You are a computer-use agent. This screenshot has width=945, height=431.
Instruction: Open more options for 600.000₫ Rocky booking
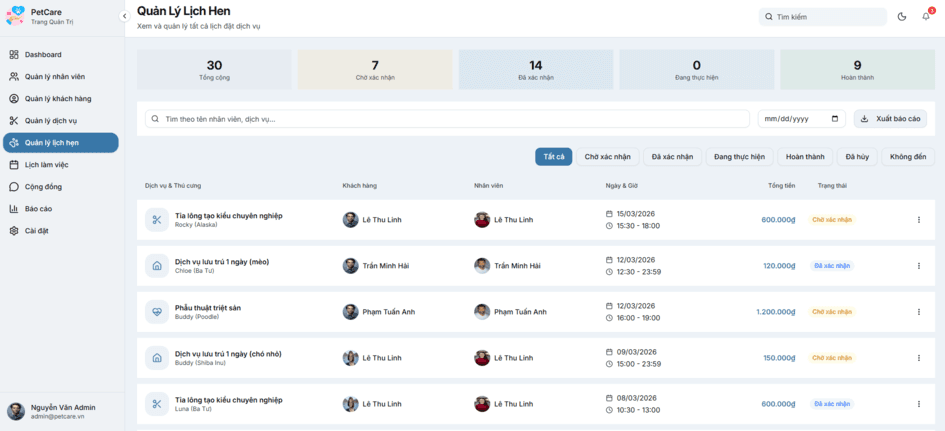[x=918, y=220]
